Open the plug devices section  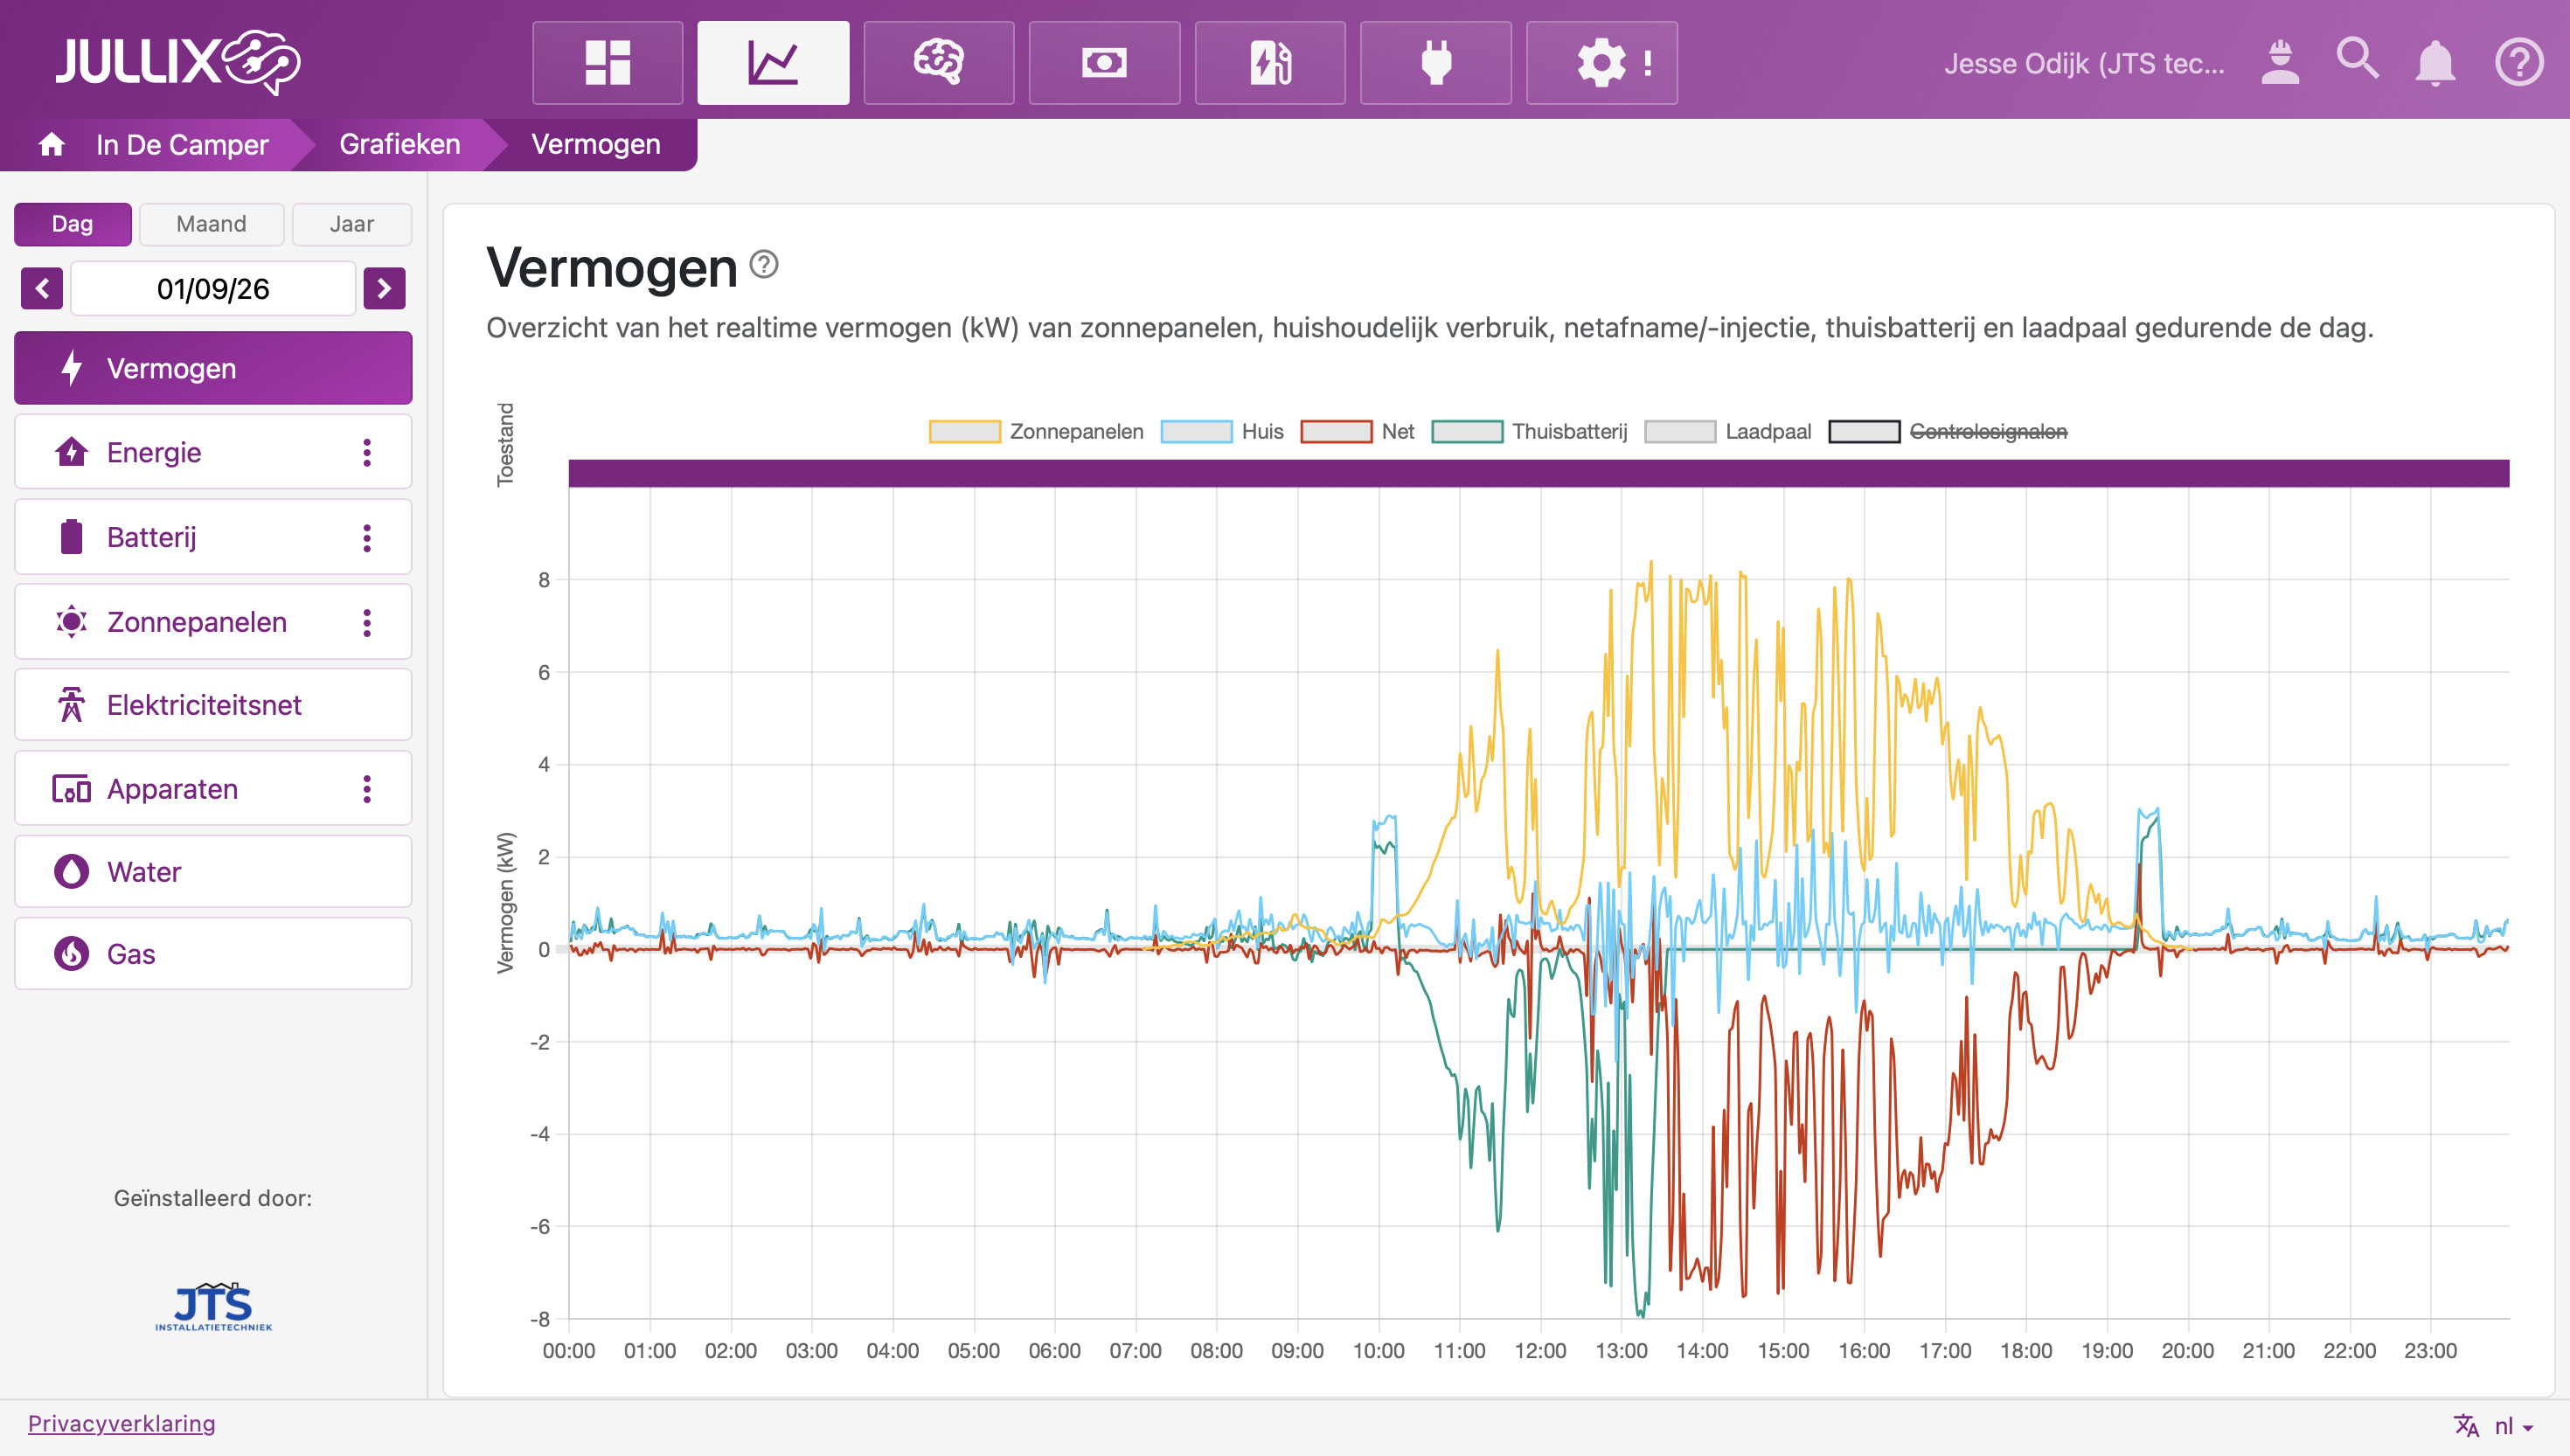[x=1436, y=63]
